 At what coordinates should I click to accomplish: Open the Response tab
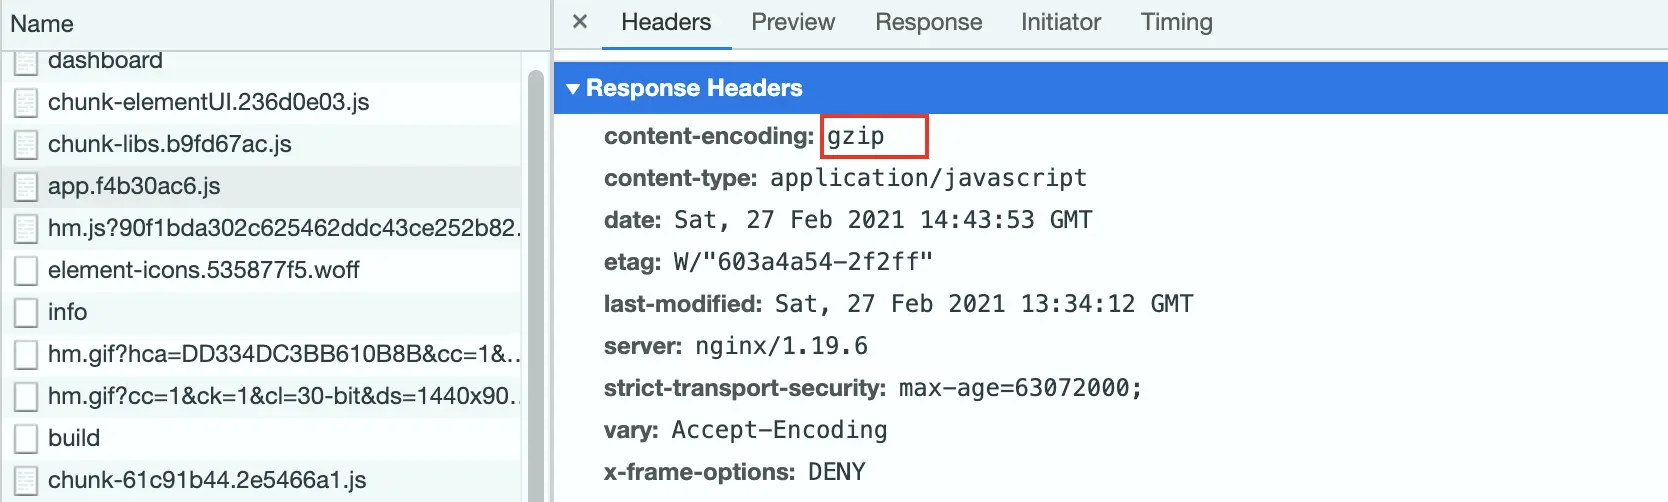click(928, 22)
